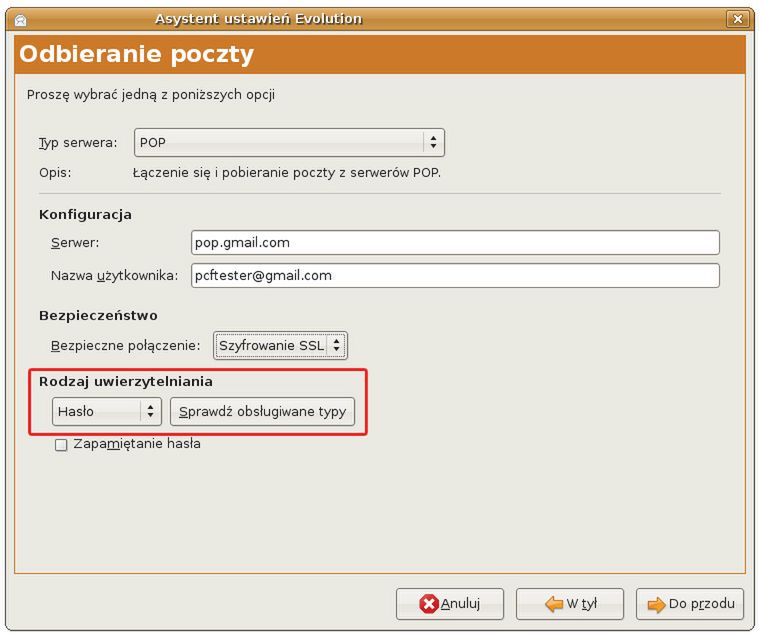Click the Bezpieczne połączenie label
This screenshot has height=636, width=759.
pos(125,346)
